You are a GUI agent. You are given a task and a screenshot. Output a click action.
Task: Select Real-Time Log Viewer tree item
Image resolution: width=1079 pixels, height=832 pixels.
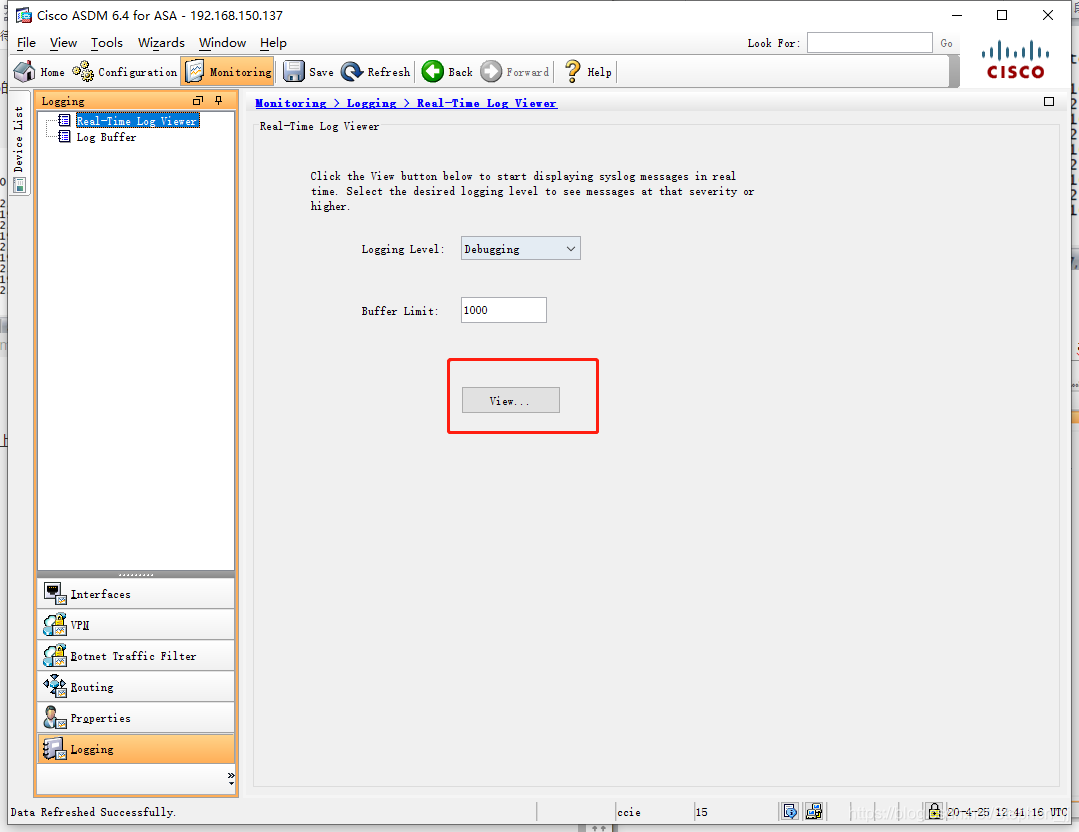point(137,120)
